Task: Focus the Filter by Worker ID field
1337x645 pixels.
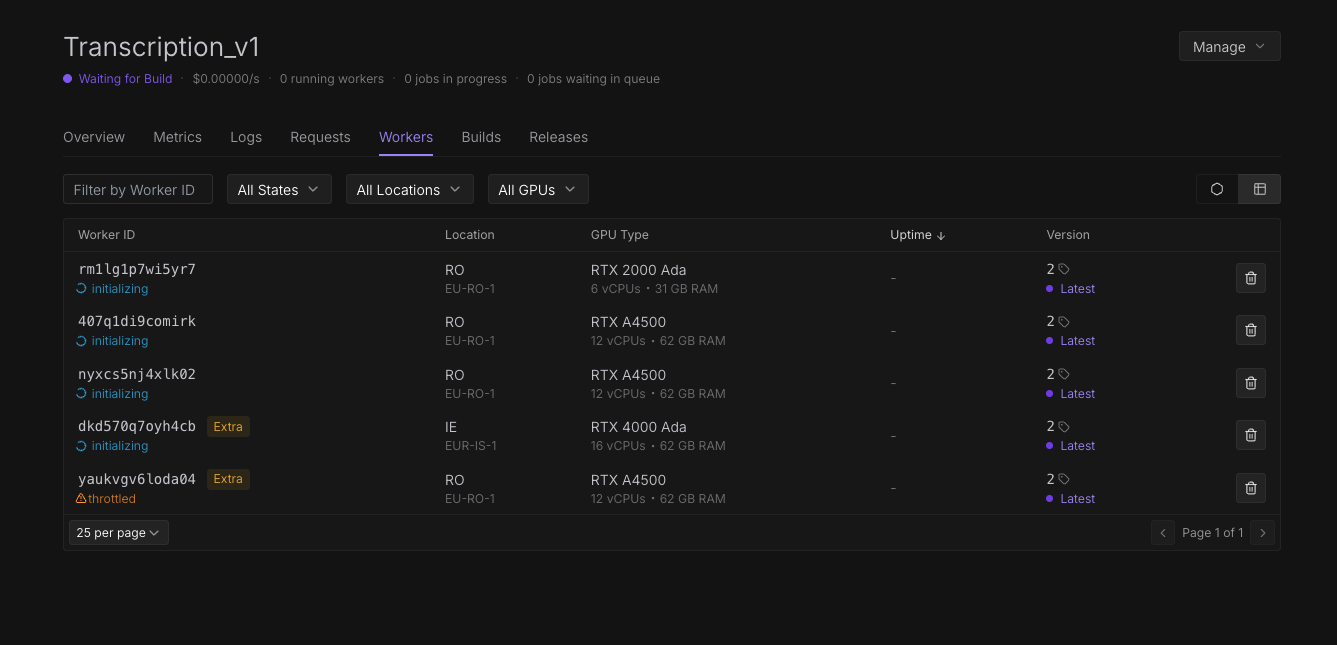Action: coord(138,190)
